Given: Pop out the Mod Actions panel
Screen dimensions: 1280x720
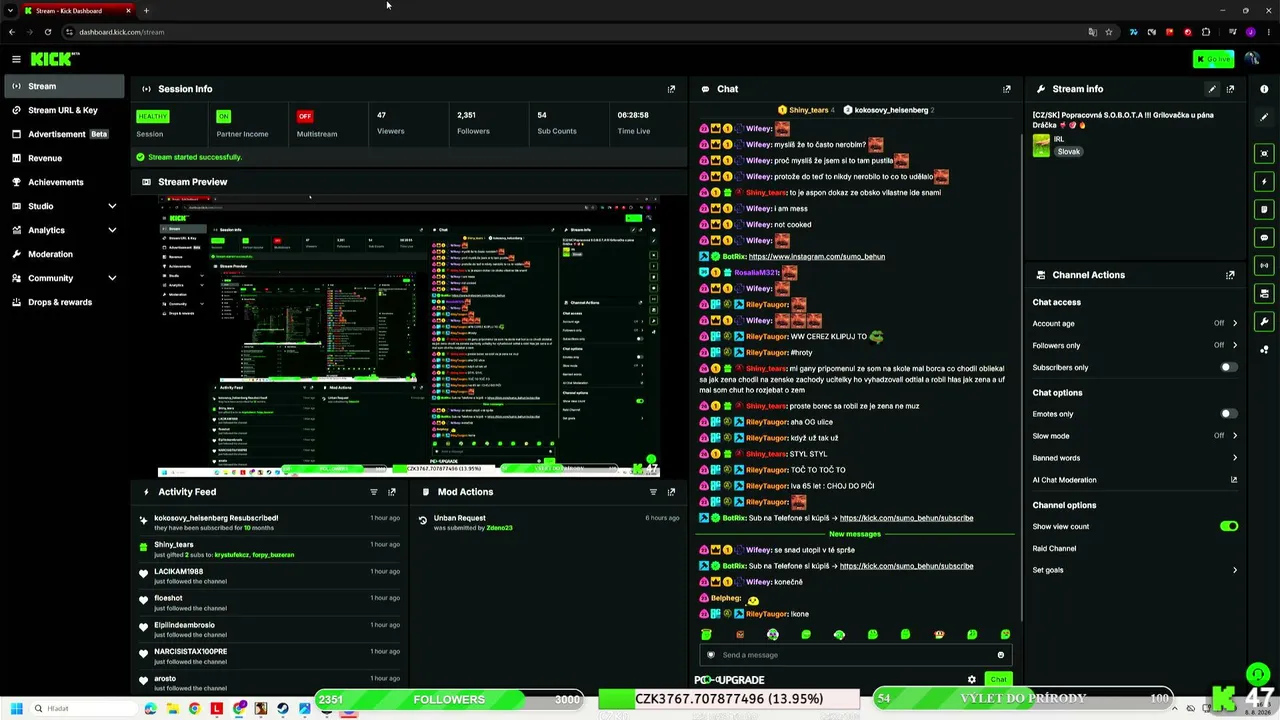Looking at the screenshot, I should (x=671, y=492).
